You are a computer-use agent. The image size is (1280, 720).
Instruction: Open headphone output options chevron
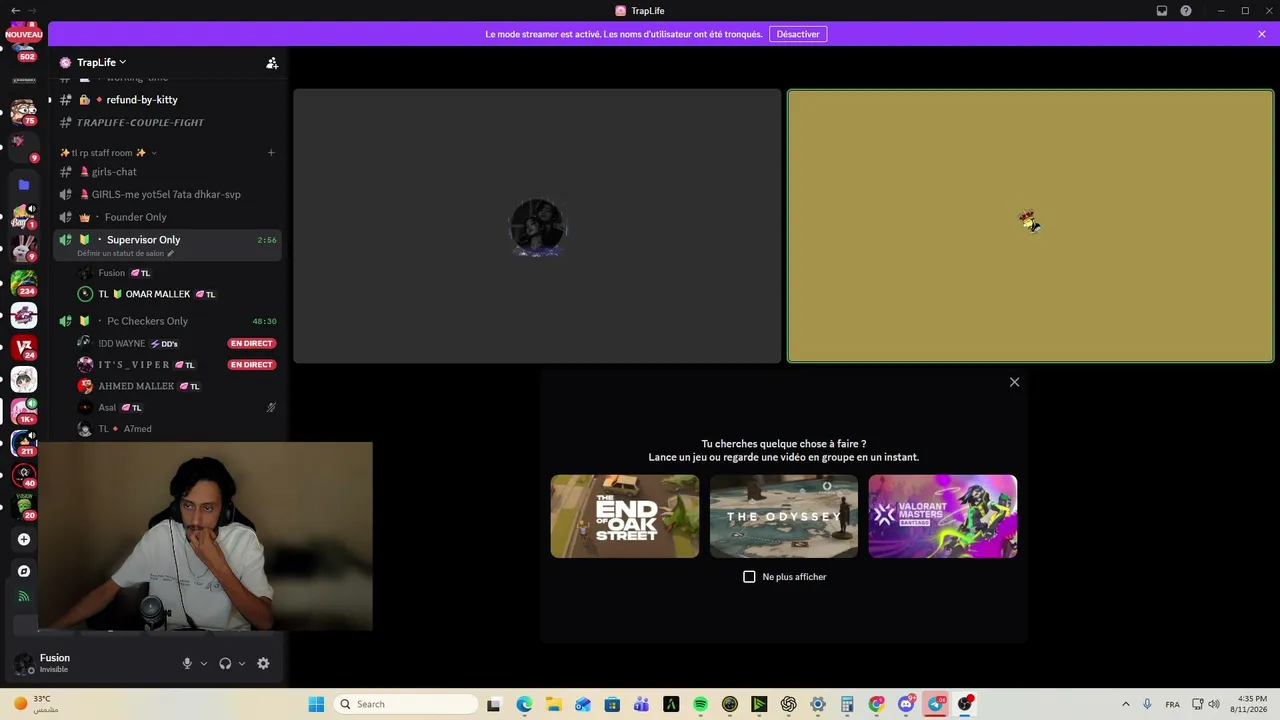(241, 663)
